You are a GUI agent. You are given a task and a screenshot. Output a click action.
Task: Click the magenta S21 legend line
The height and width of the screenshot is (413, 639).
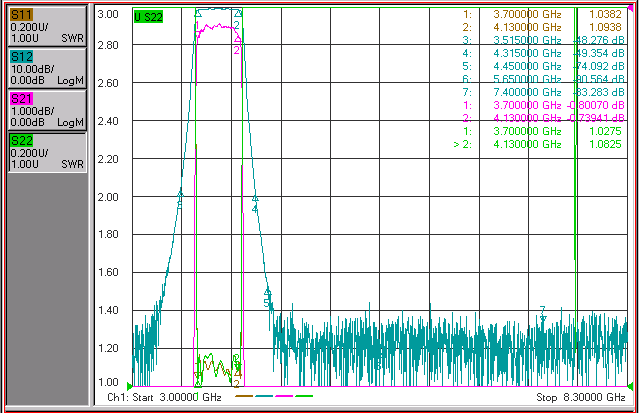[284, 396]
